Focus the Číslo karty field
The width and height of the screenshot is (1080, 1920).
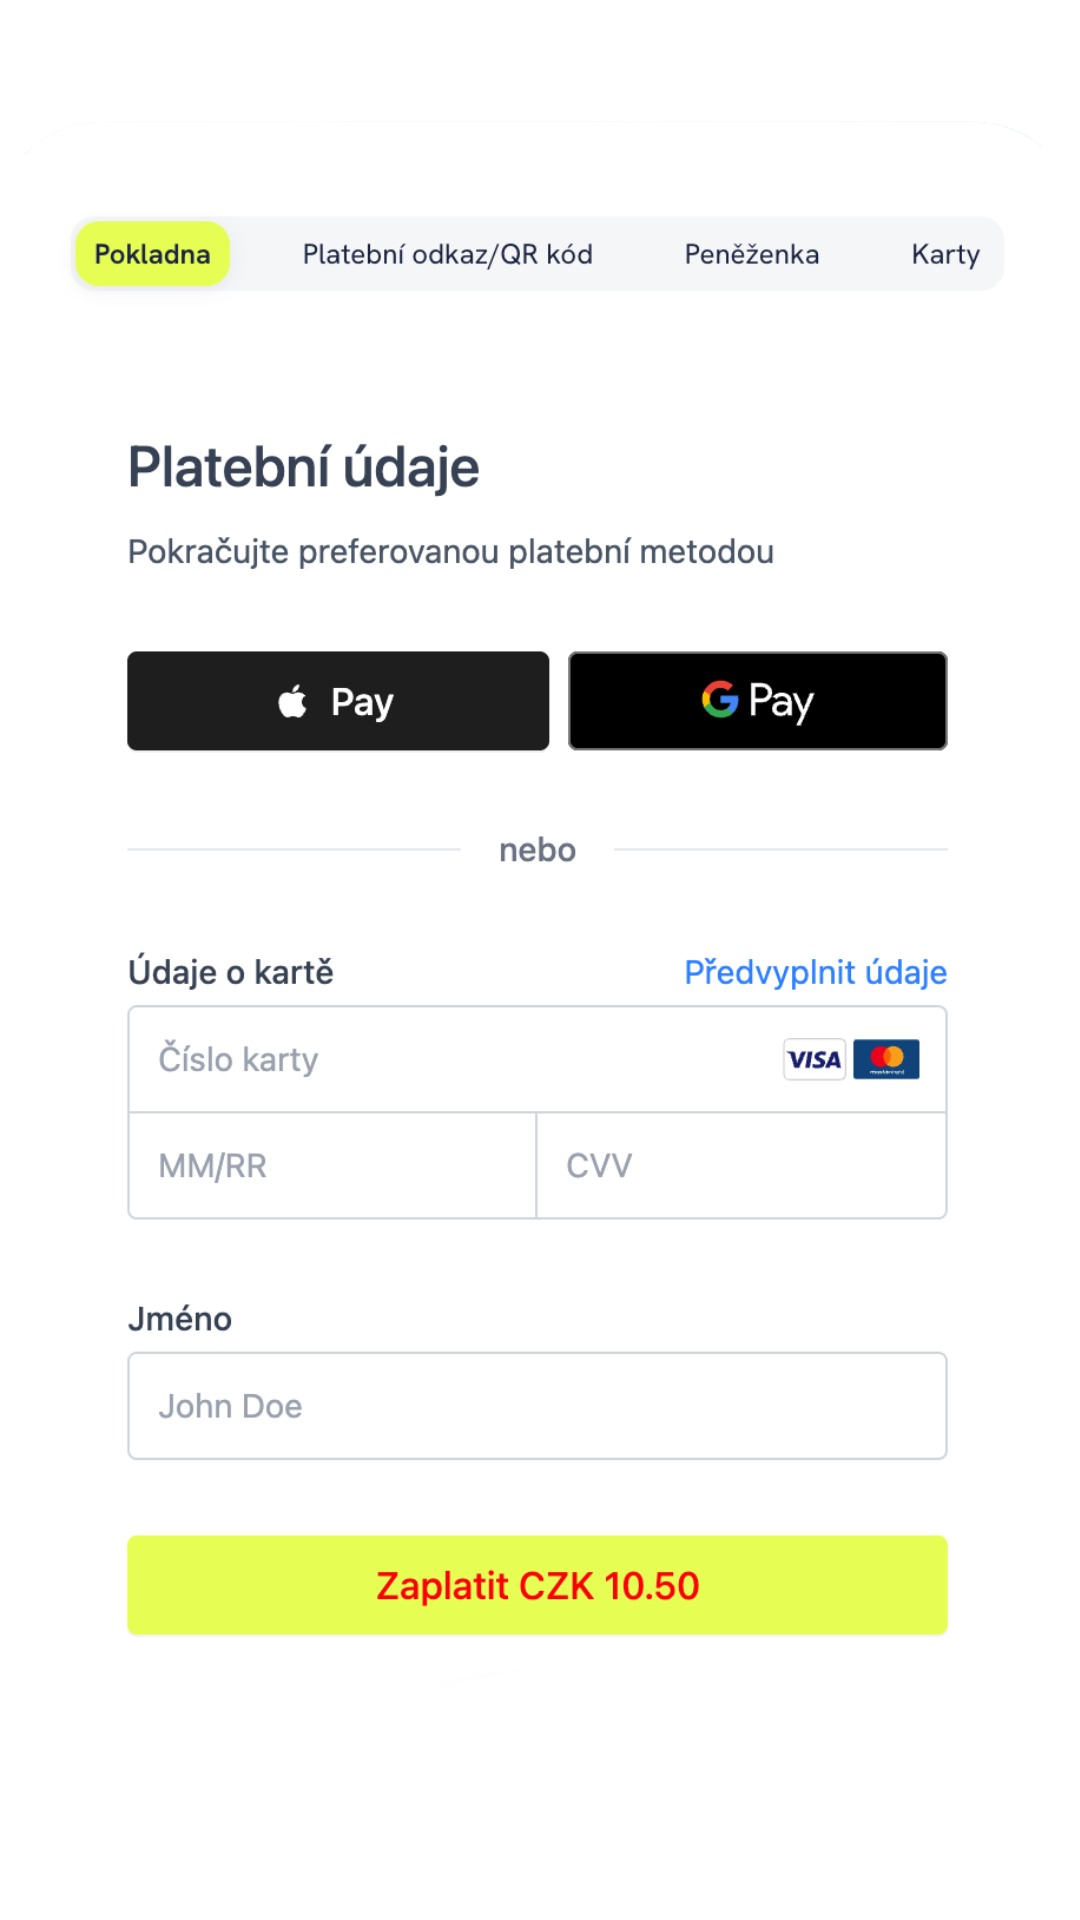coord(450,1059)
